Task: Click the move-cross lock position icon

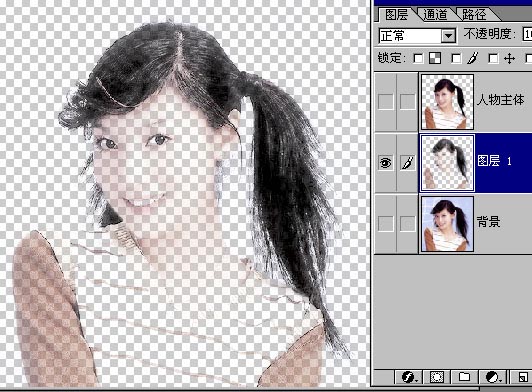Action: click(x=509, y=59)
